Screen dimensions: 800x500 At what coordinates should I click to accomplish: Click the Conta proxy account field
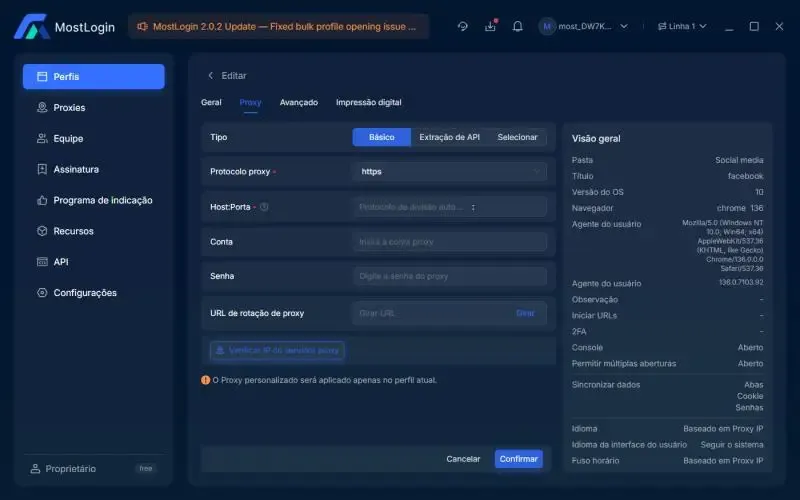click(x=449, y=242)
